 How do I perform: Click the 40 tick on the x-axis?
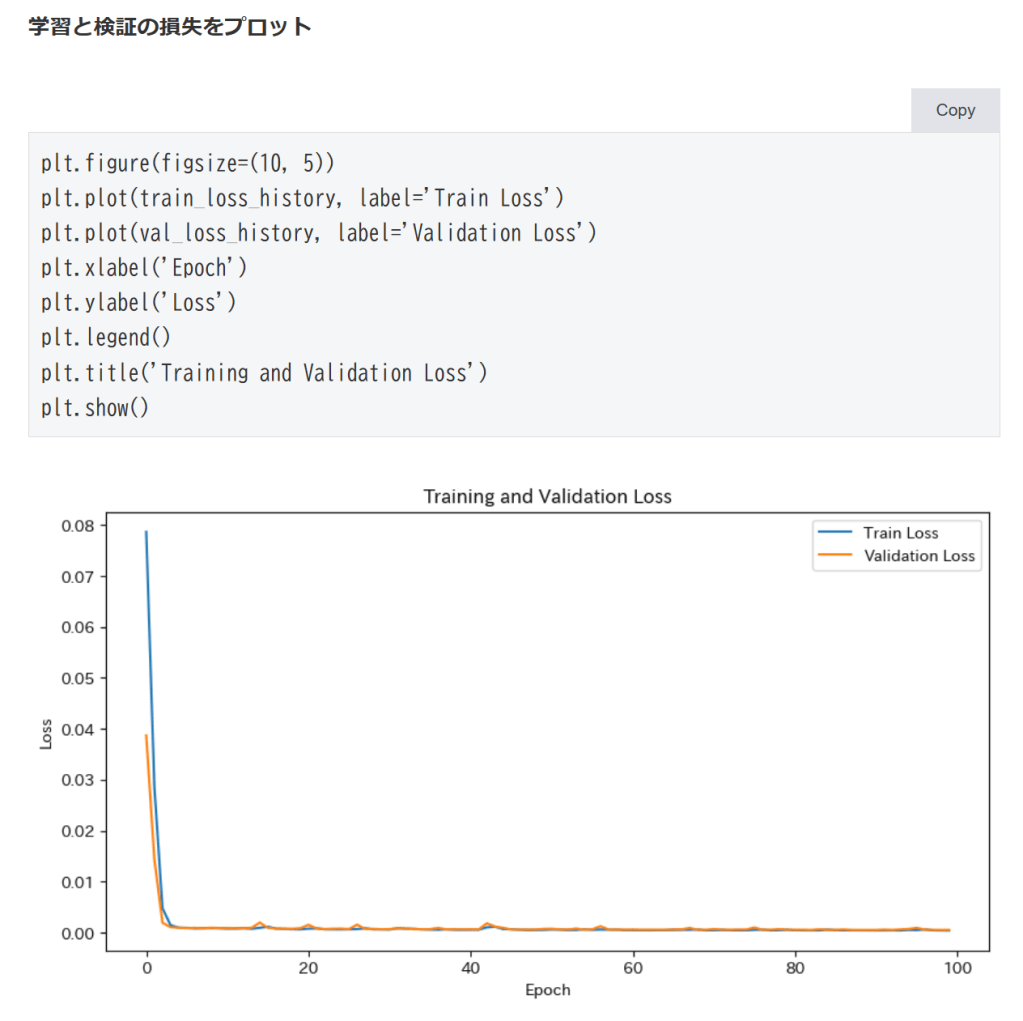(471, 968)
